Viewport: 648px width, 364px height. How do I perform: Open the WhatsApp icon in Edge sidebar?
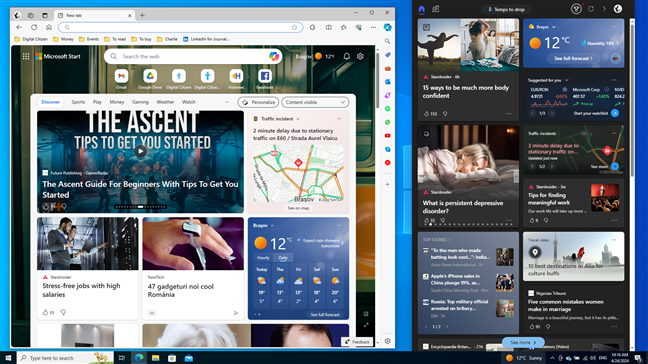(x=387, y=122)
